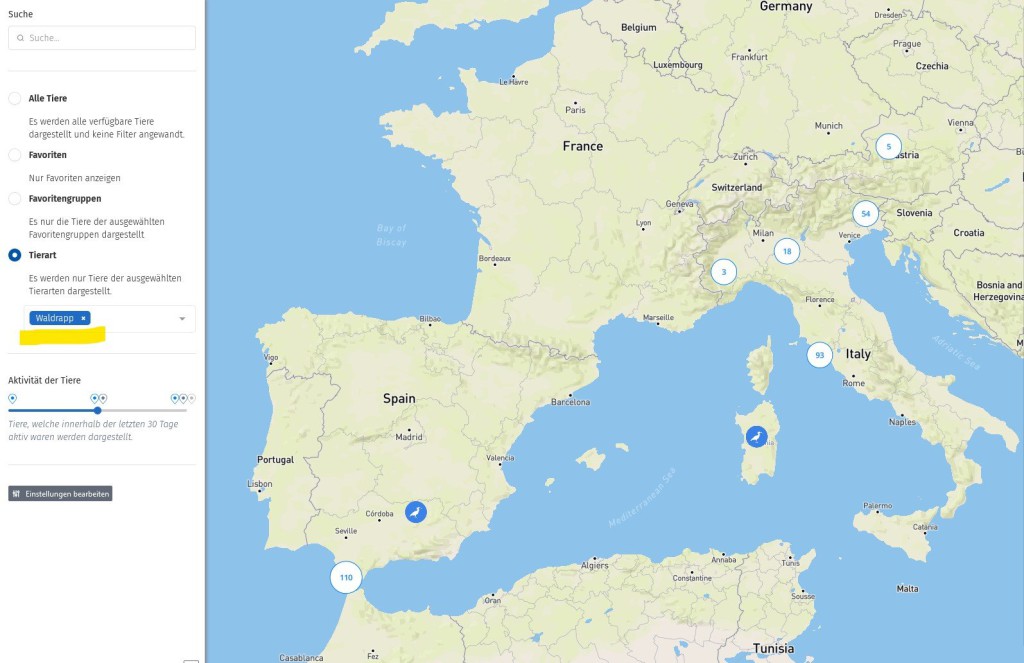Click Einstellungen bearbeiten button

tap(60, 493)
